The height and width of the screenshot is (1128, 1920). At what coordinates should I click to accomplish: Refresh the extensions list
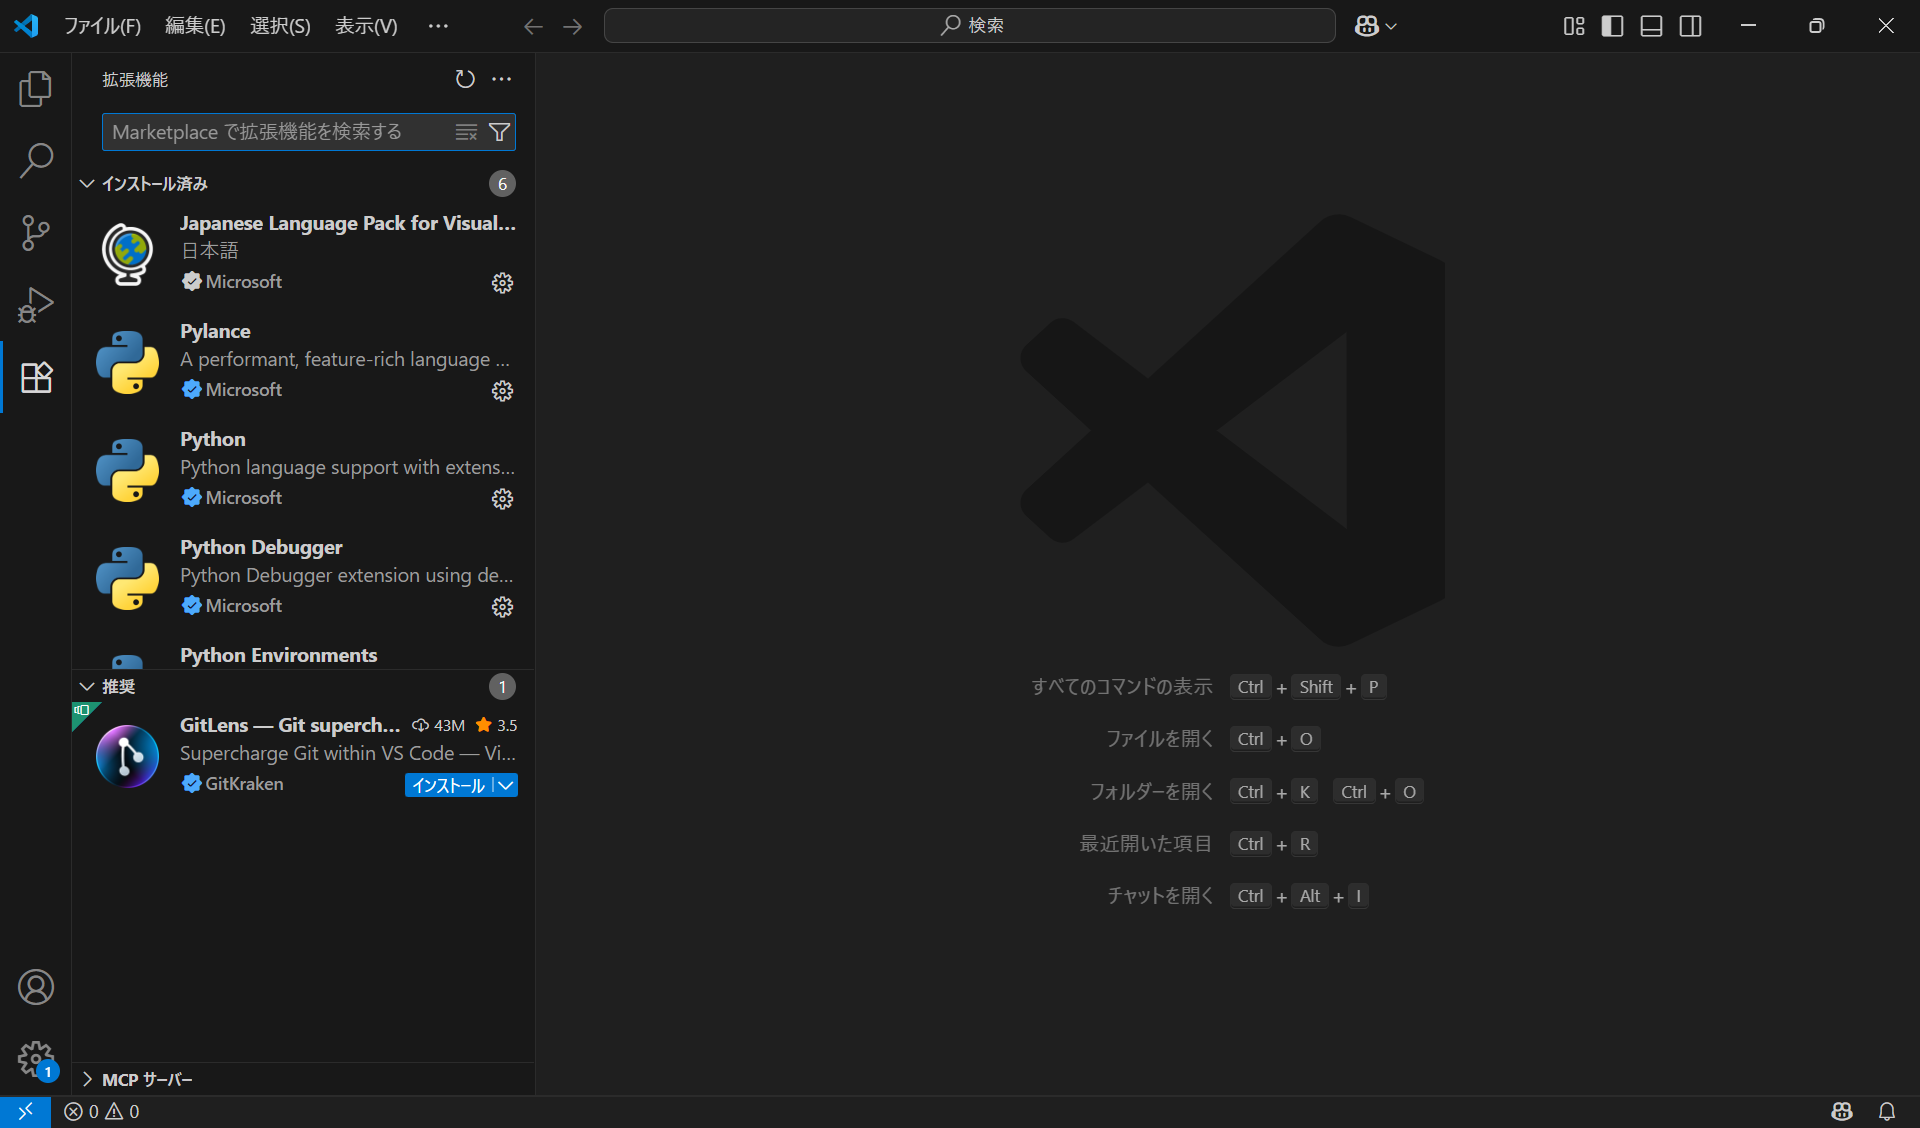click(465, 79)
